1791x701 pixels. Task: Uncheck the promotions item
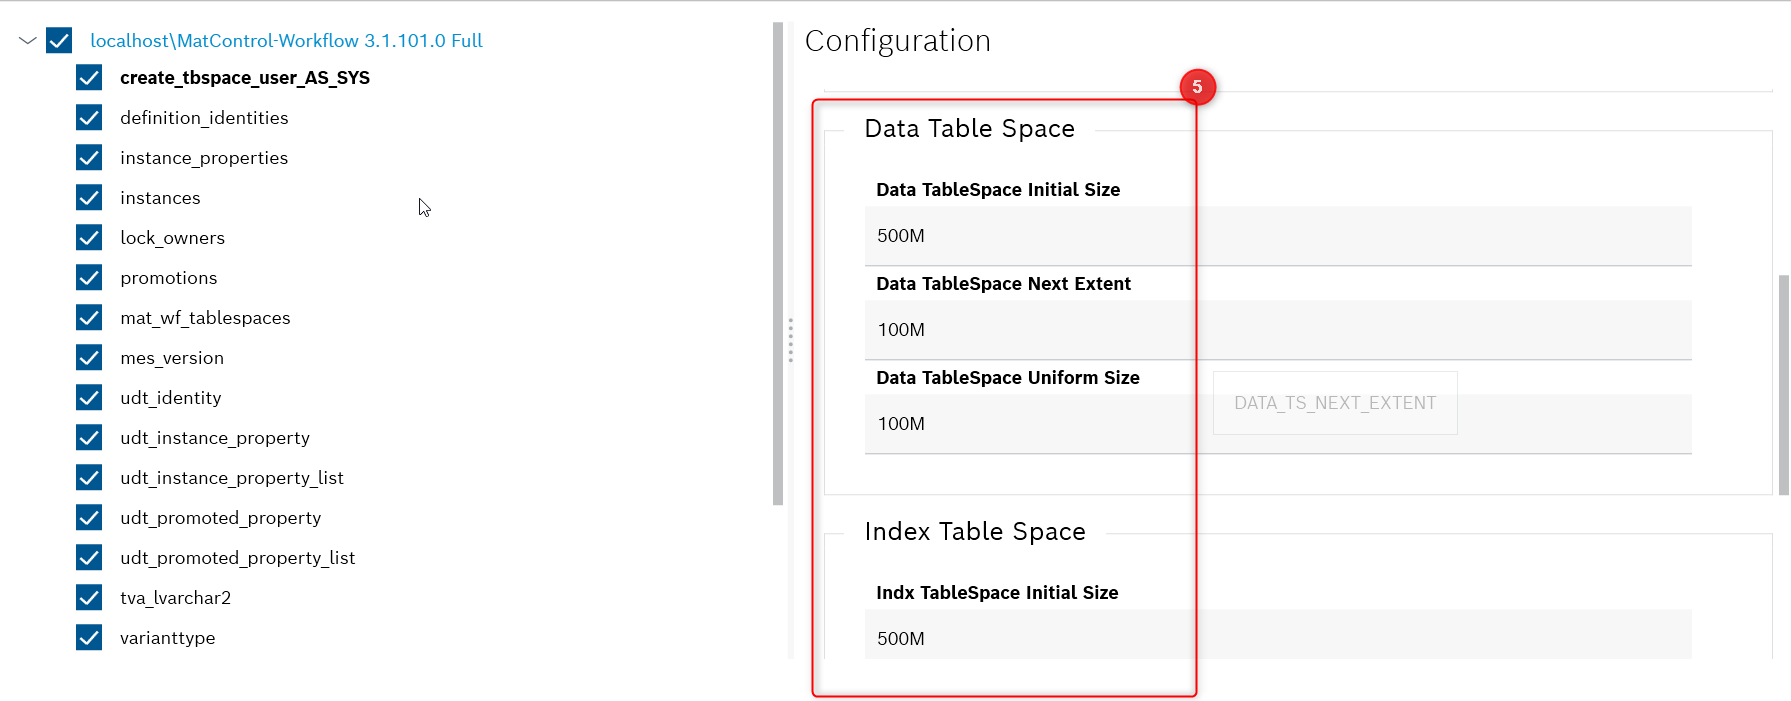(89, 277)
